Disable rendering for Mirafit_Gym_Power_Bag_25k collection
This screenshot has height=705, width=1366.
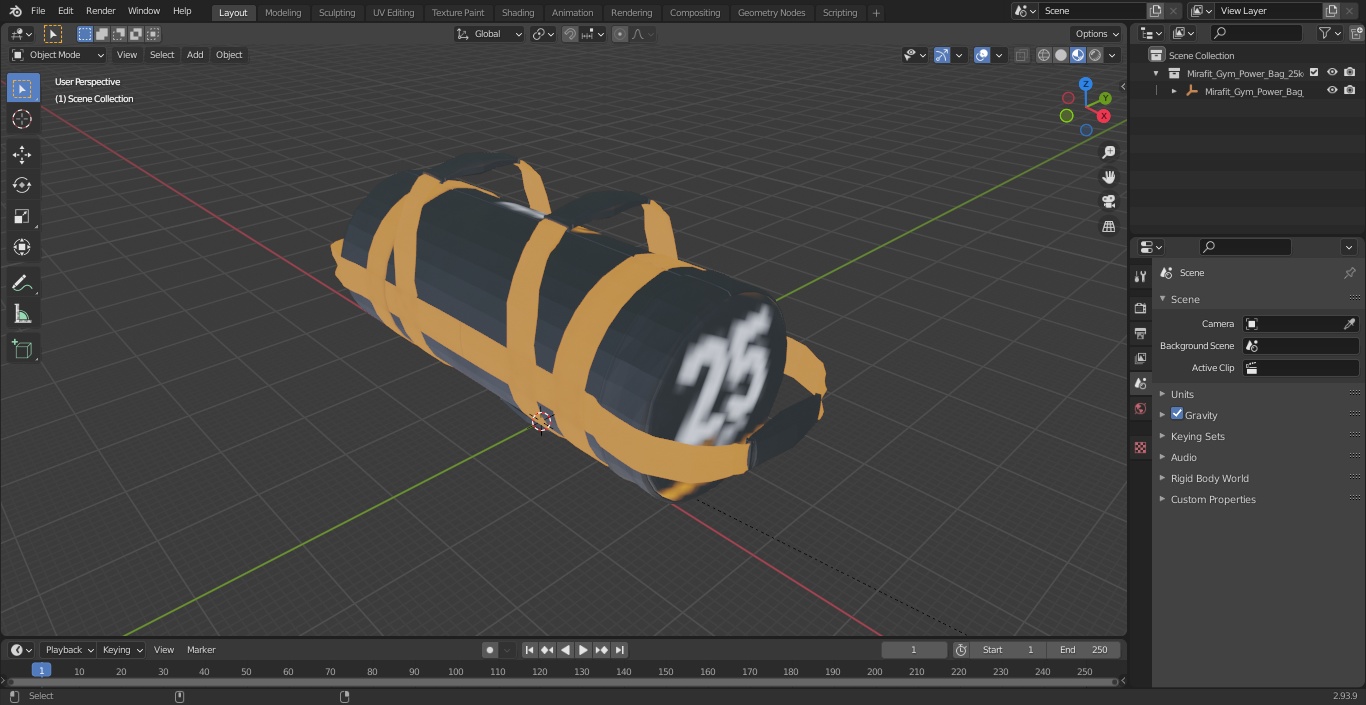tap(1350, 72)
